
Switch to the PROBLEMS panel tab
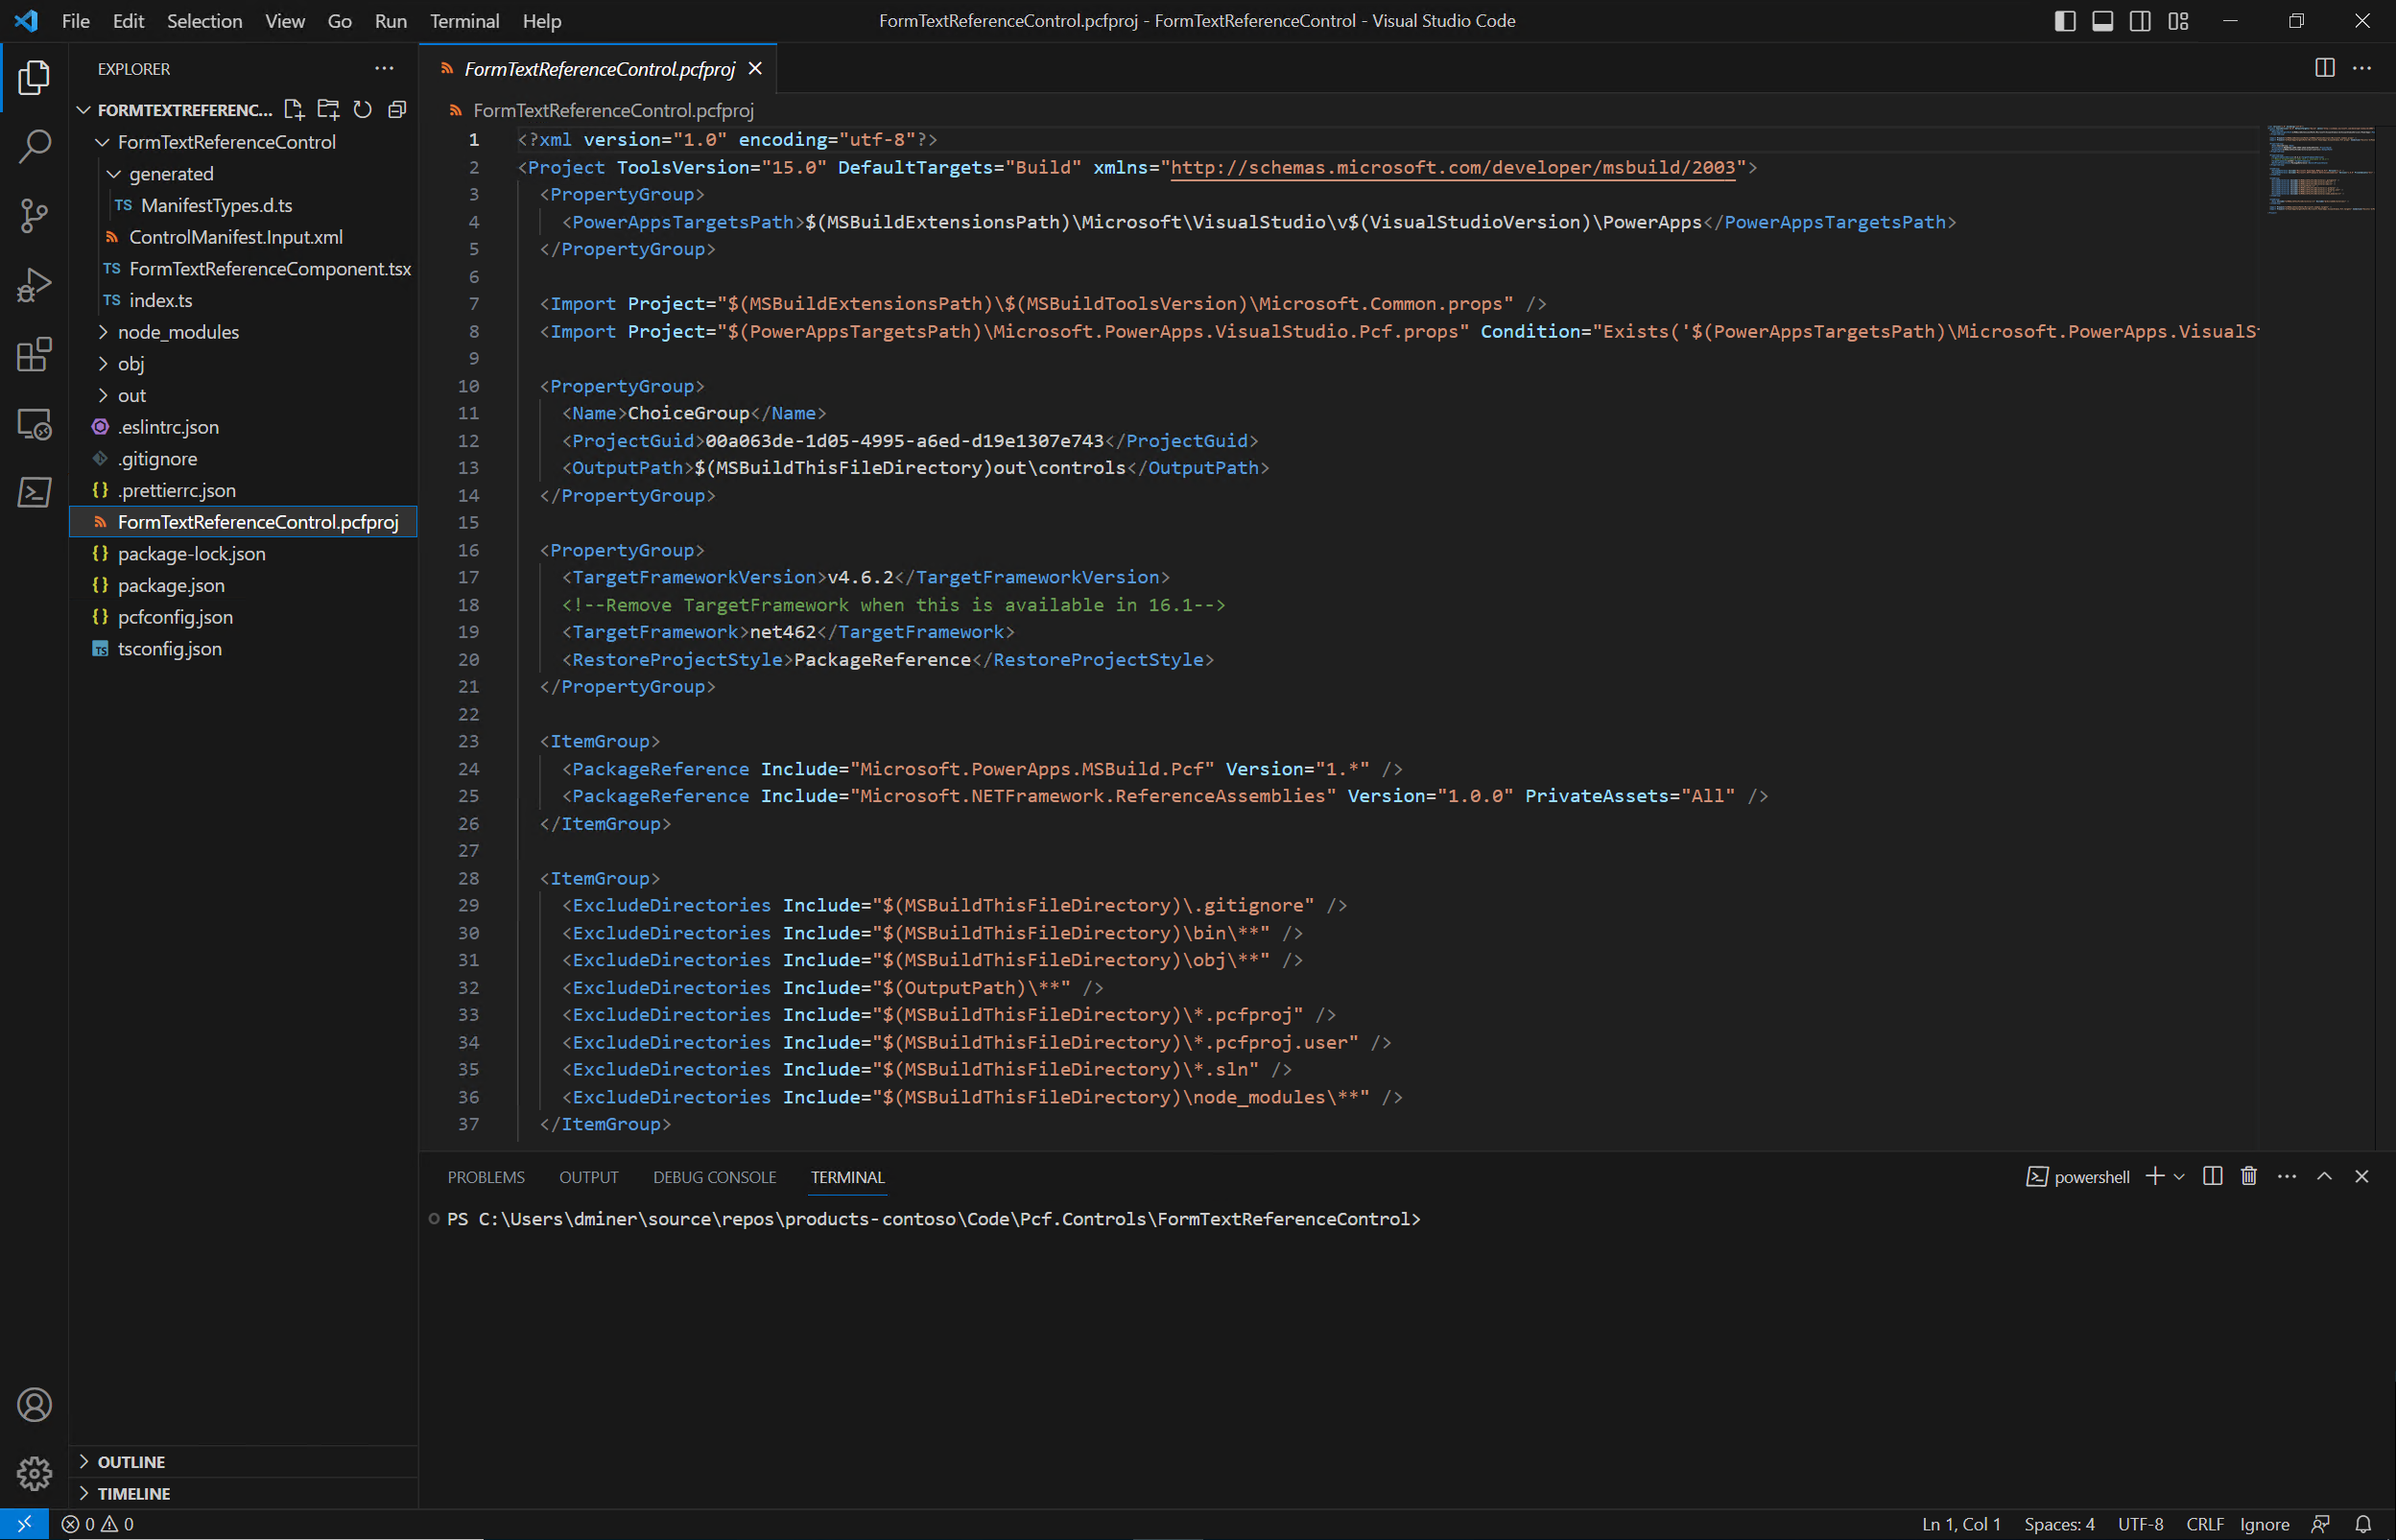486,1177
